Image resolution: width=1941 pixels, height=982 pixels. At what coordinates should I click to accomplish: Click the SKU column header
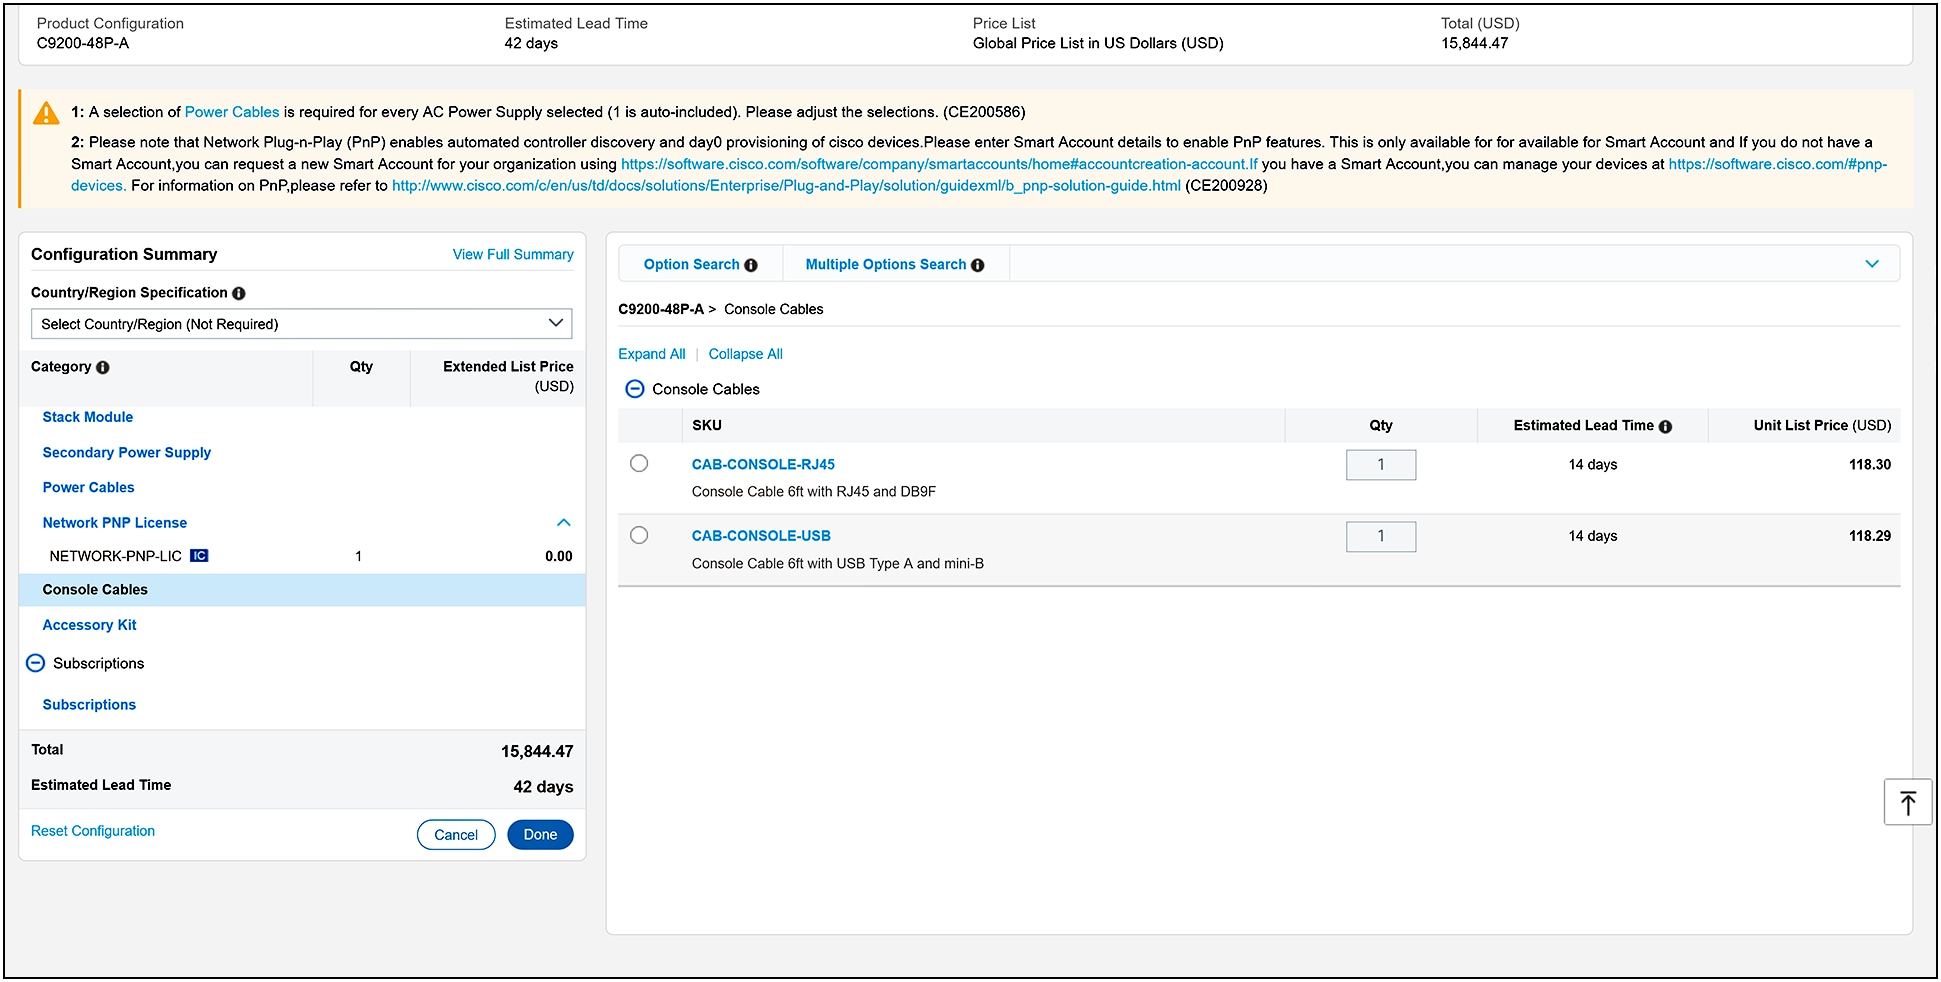(707, 426)
